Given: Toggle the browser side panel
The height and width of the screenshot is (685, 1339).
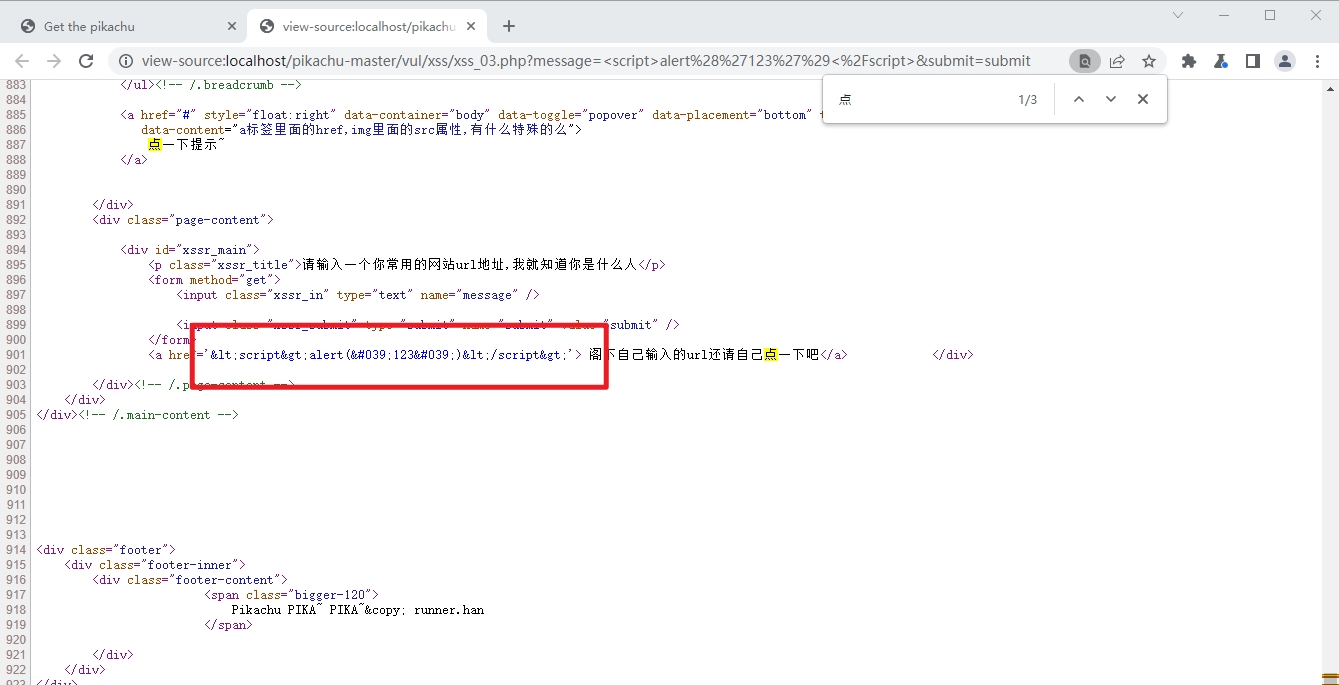Looking at the screenshot, I should click(x=1253, y=61).
